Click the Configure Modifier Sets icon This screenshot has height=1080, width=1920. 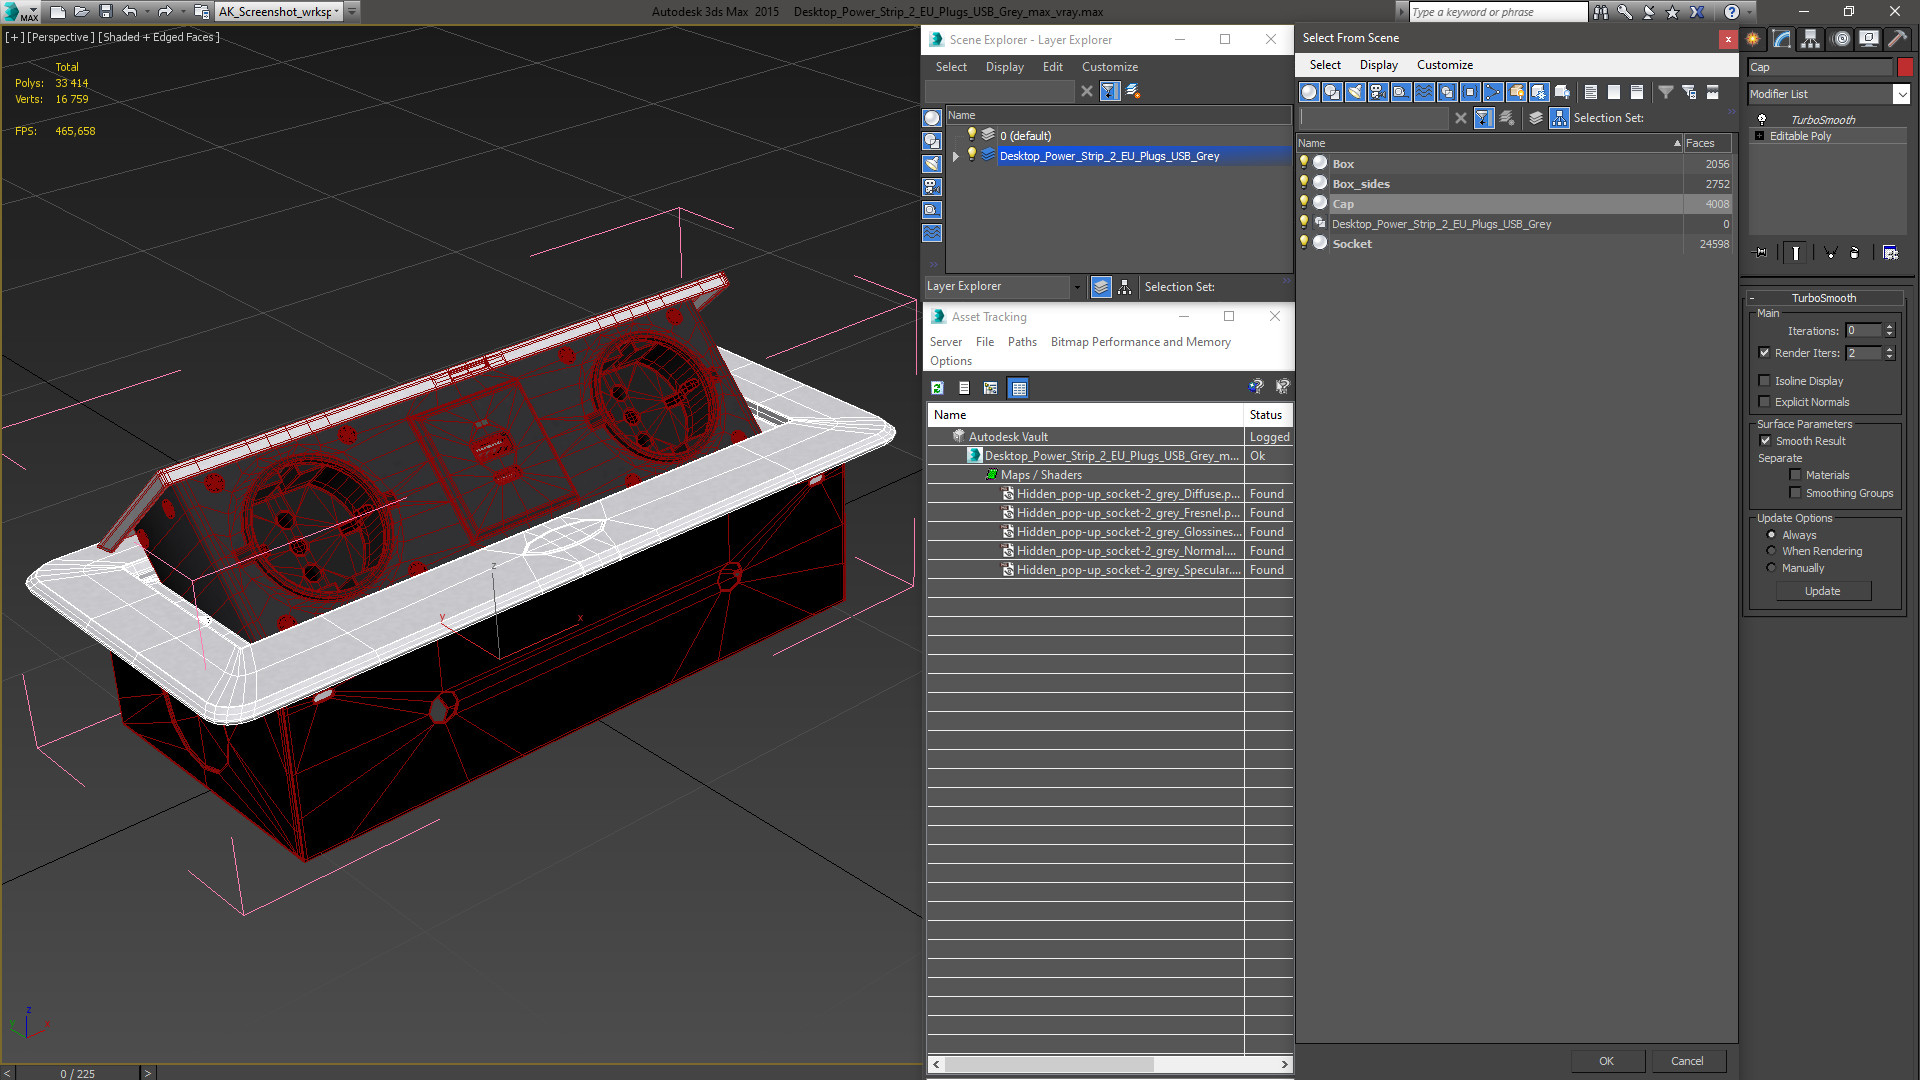click(x=1890, y=253)
